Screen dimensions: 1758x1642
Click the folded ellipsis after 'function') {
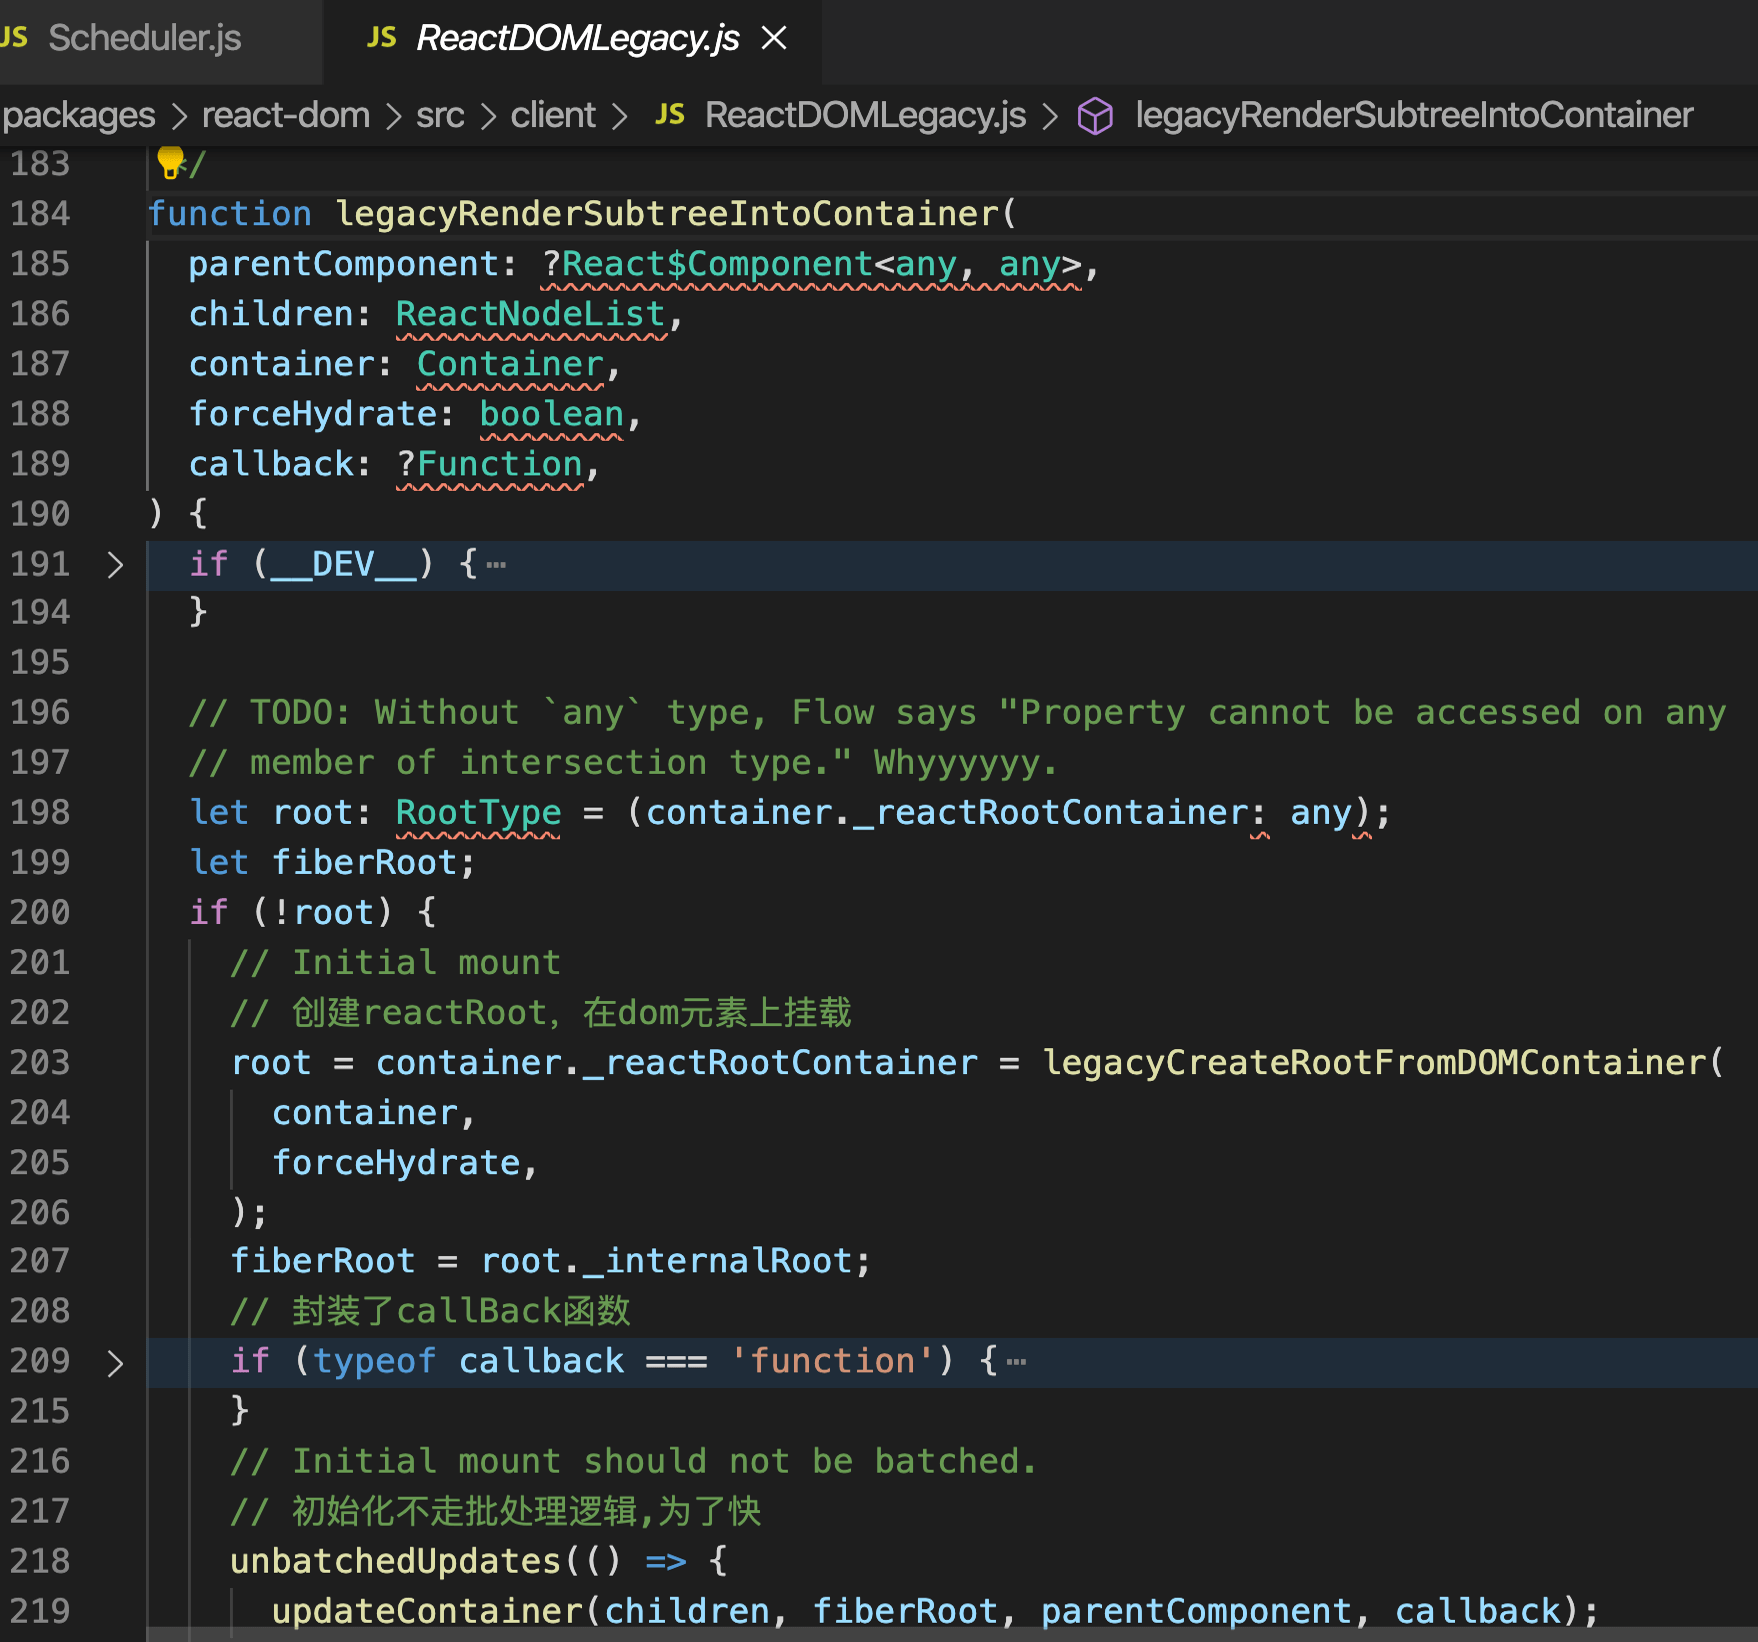(x=1016, y=1362)
